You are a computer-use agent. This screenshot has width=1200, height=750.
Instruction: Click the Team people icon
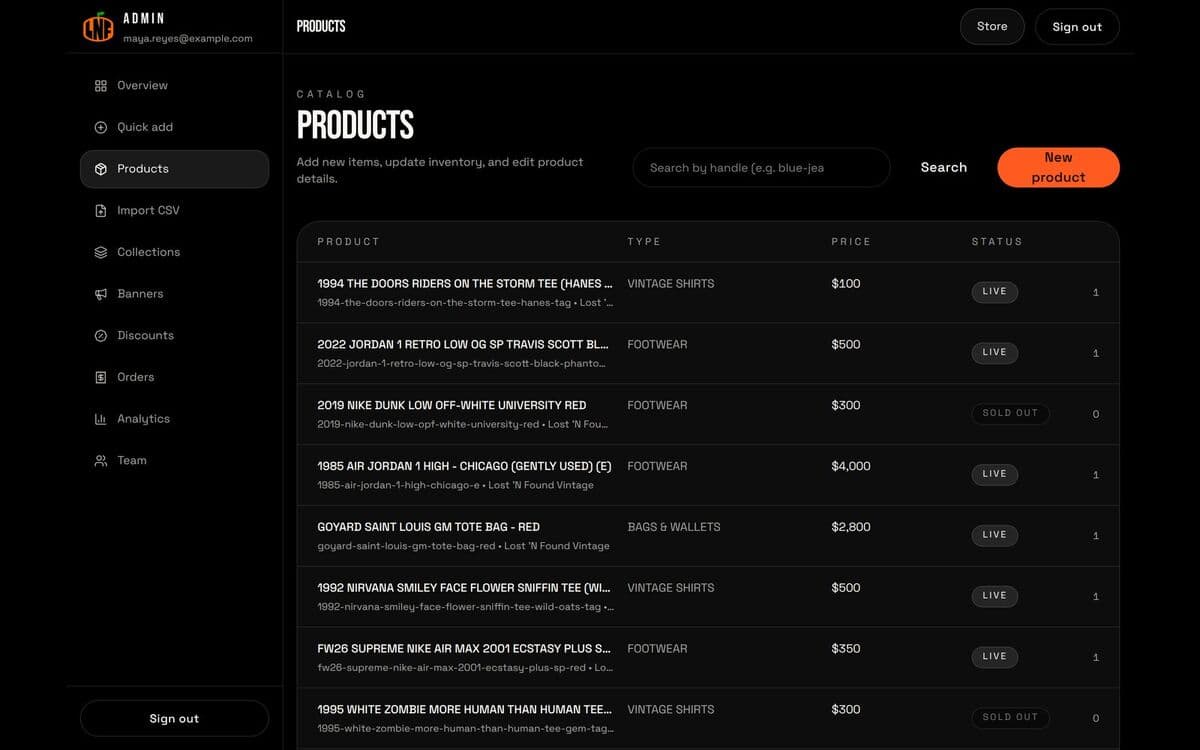point(100,461)
